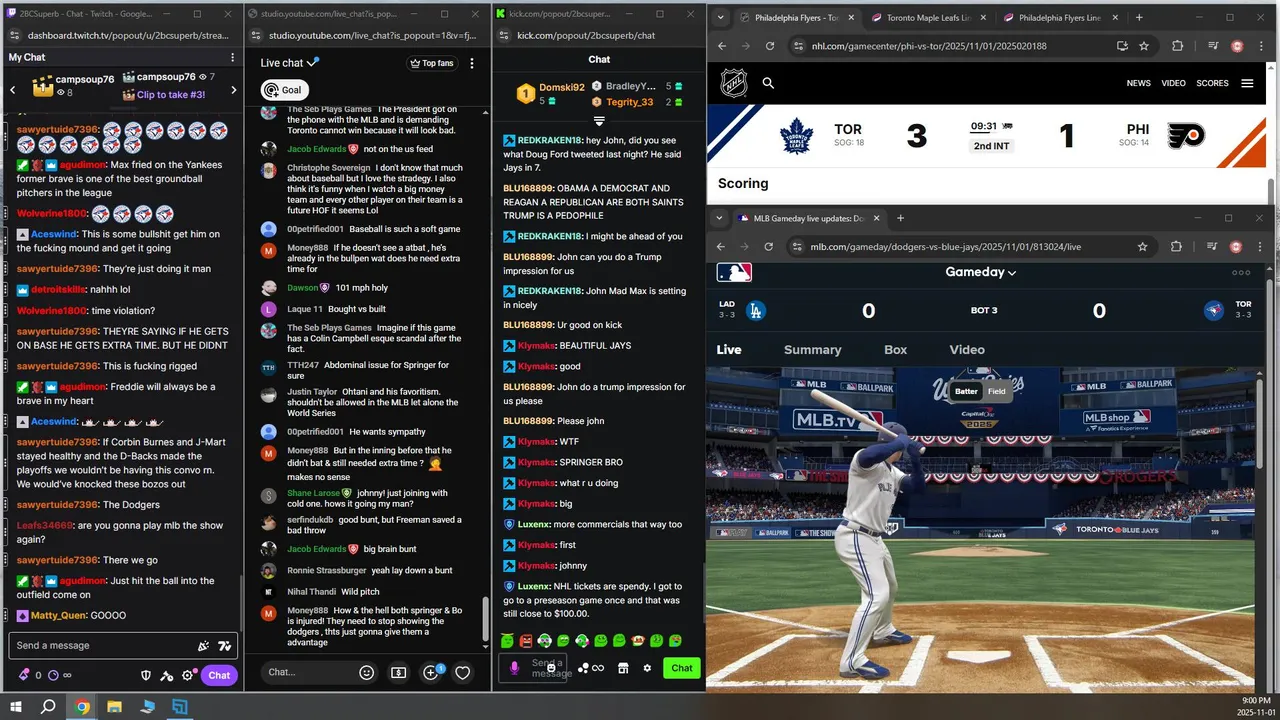Click Kick microphone icon in message box

point(515,668)
